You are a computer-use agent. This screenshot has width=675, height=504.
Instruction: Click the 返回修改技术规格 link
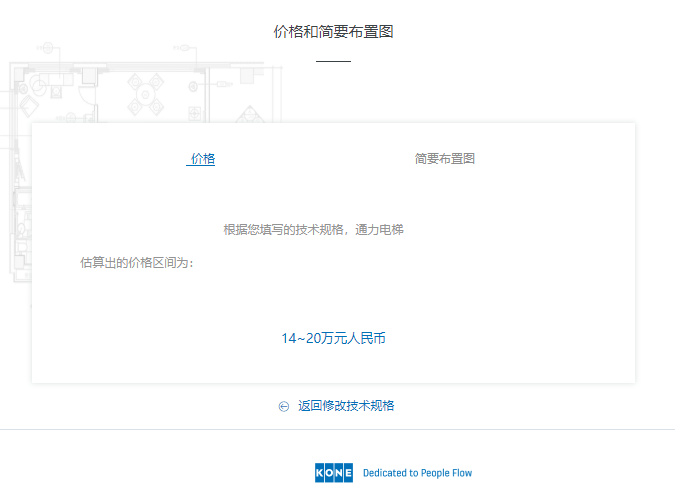click(x=346, y=406)
